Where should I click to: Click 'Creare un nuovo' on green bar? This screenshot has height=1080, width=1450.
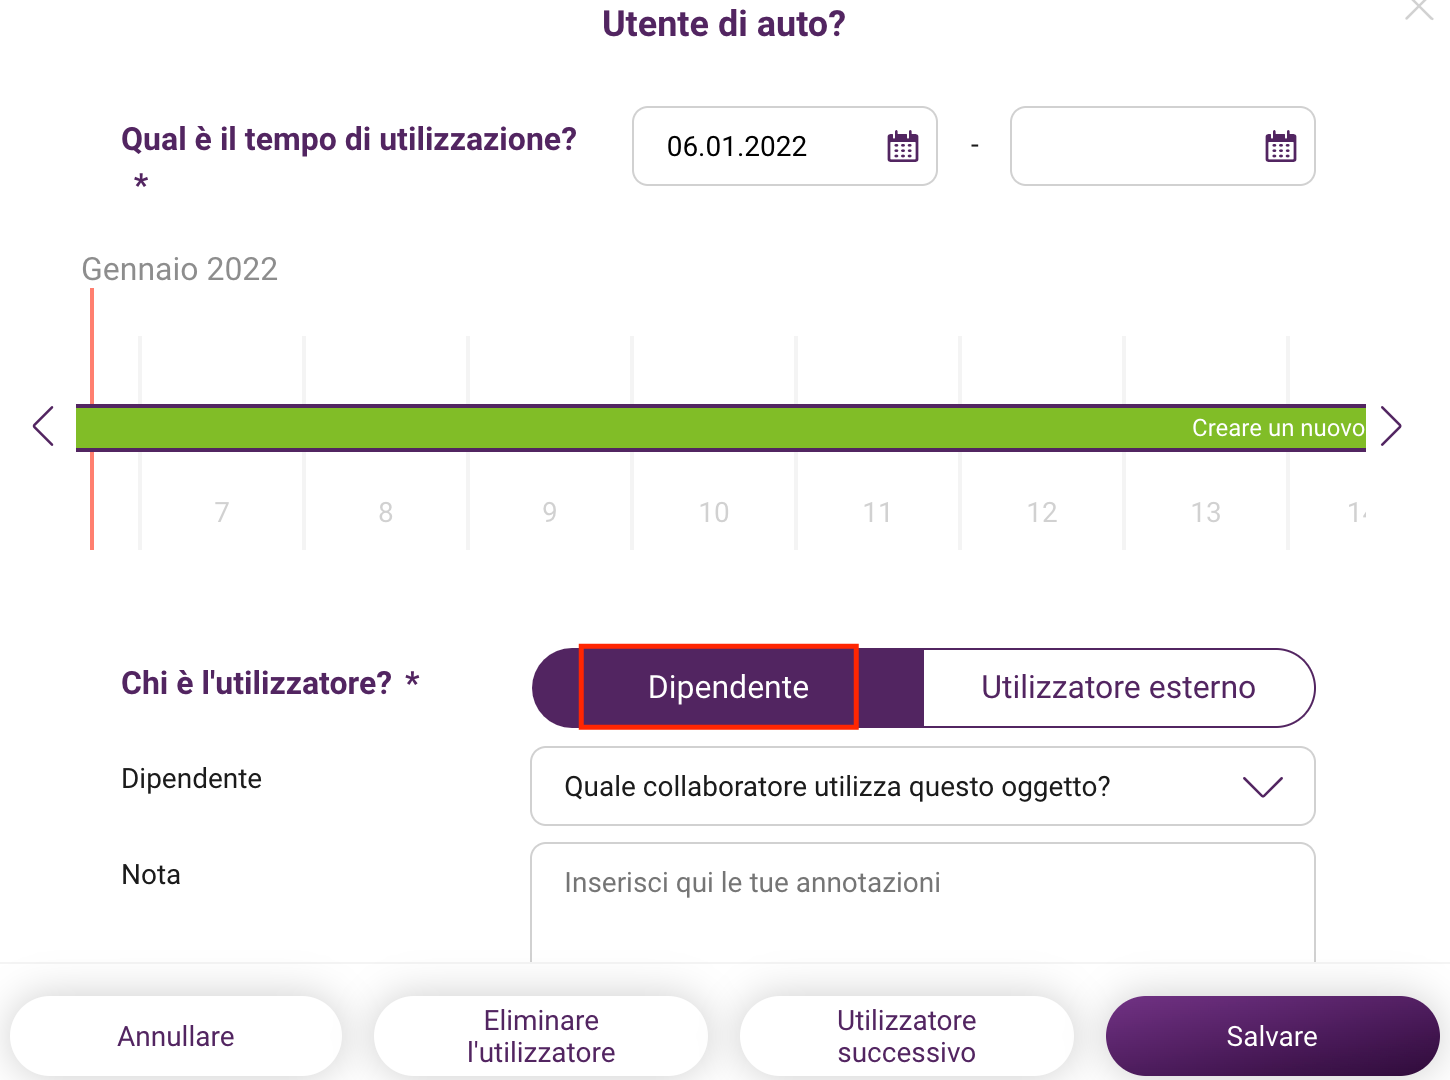click(x=1278, y=428)
